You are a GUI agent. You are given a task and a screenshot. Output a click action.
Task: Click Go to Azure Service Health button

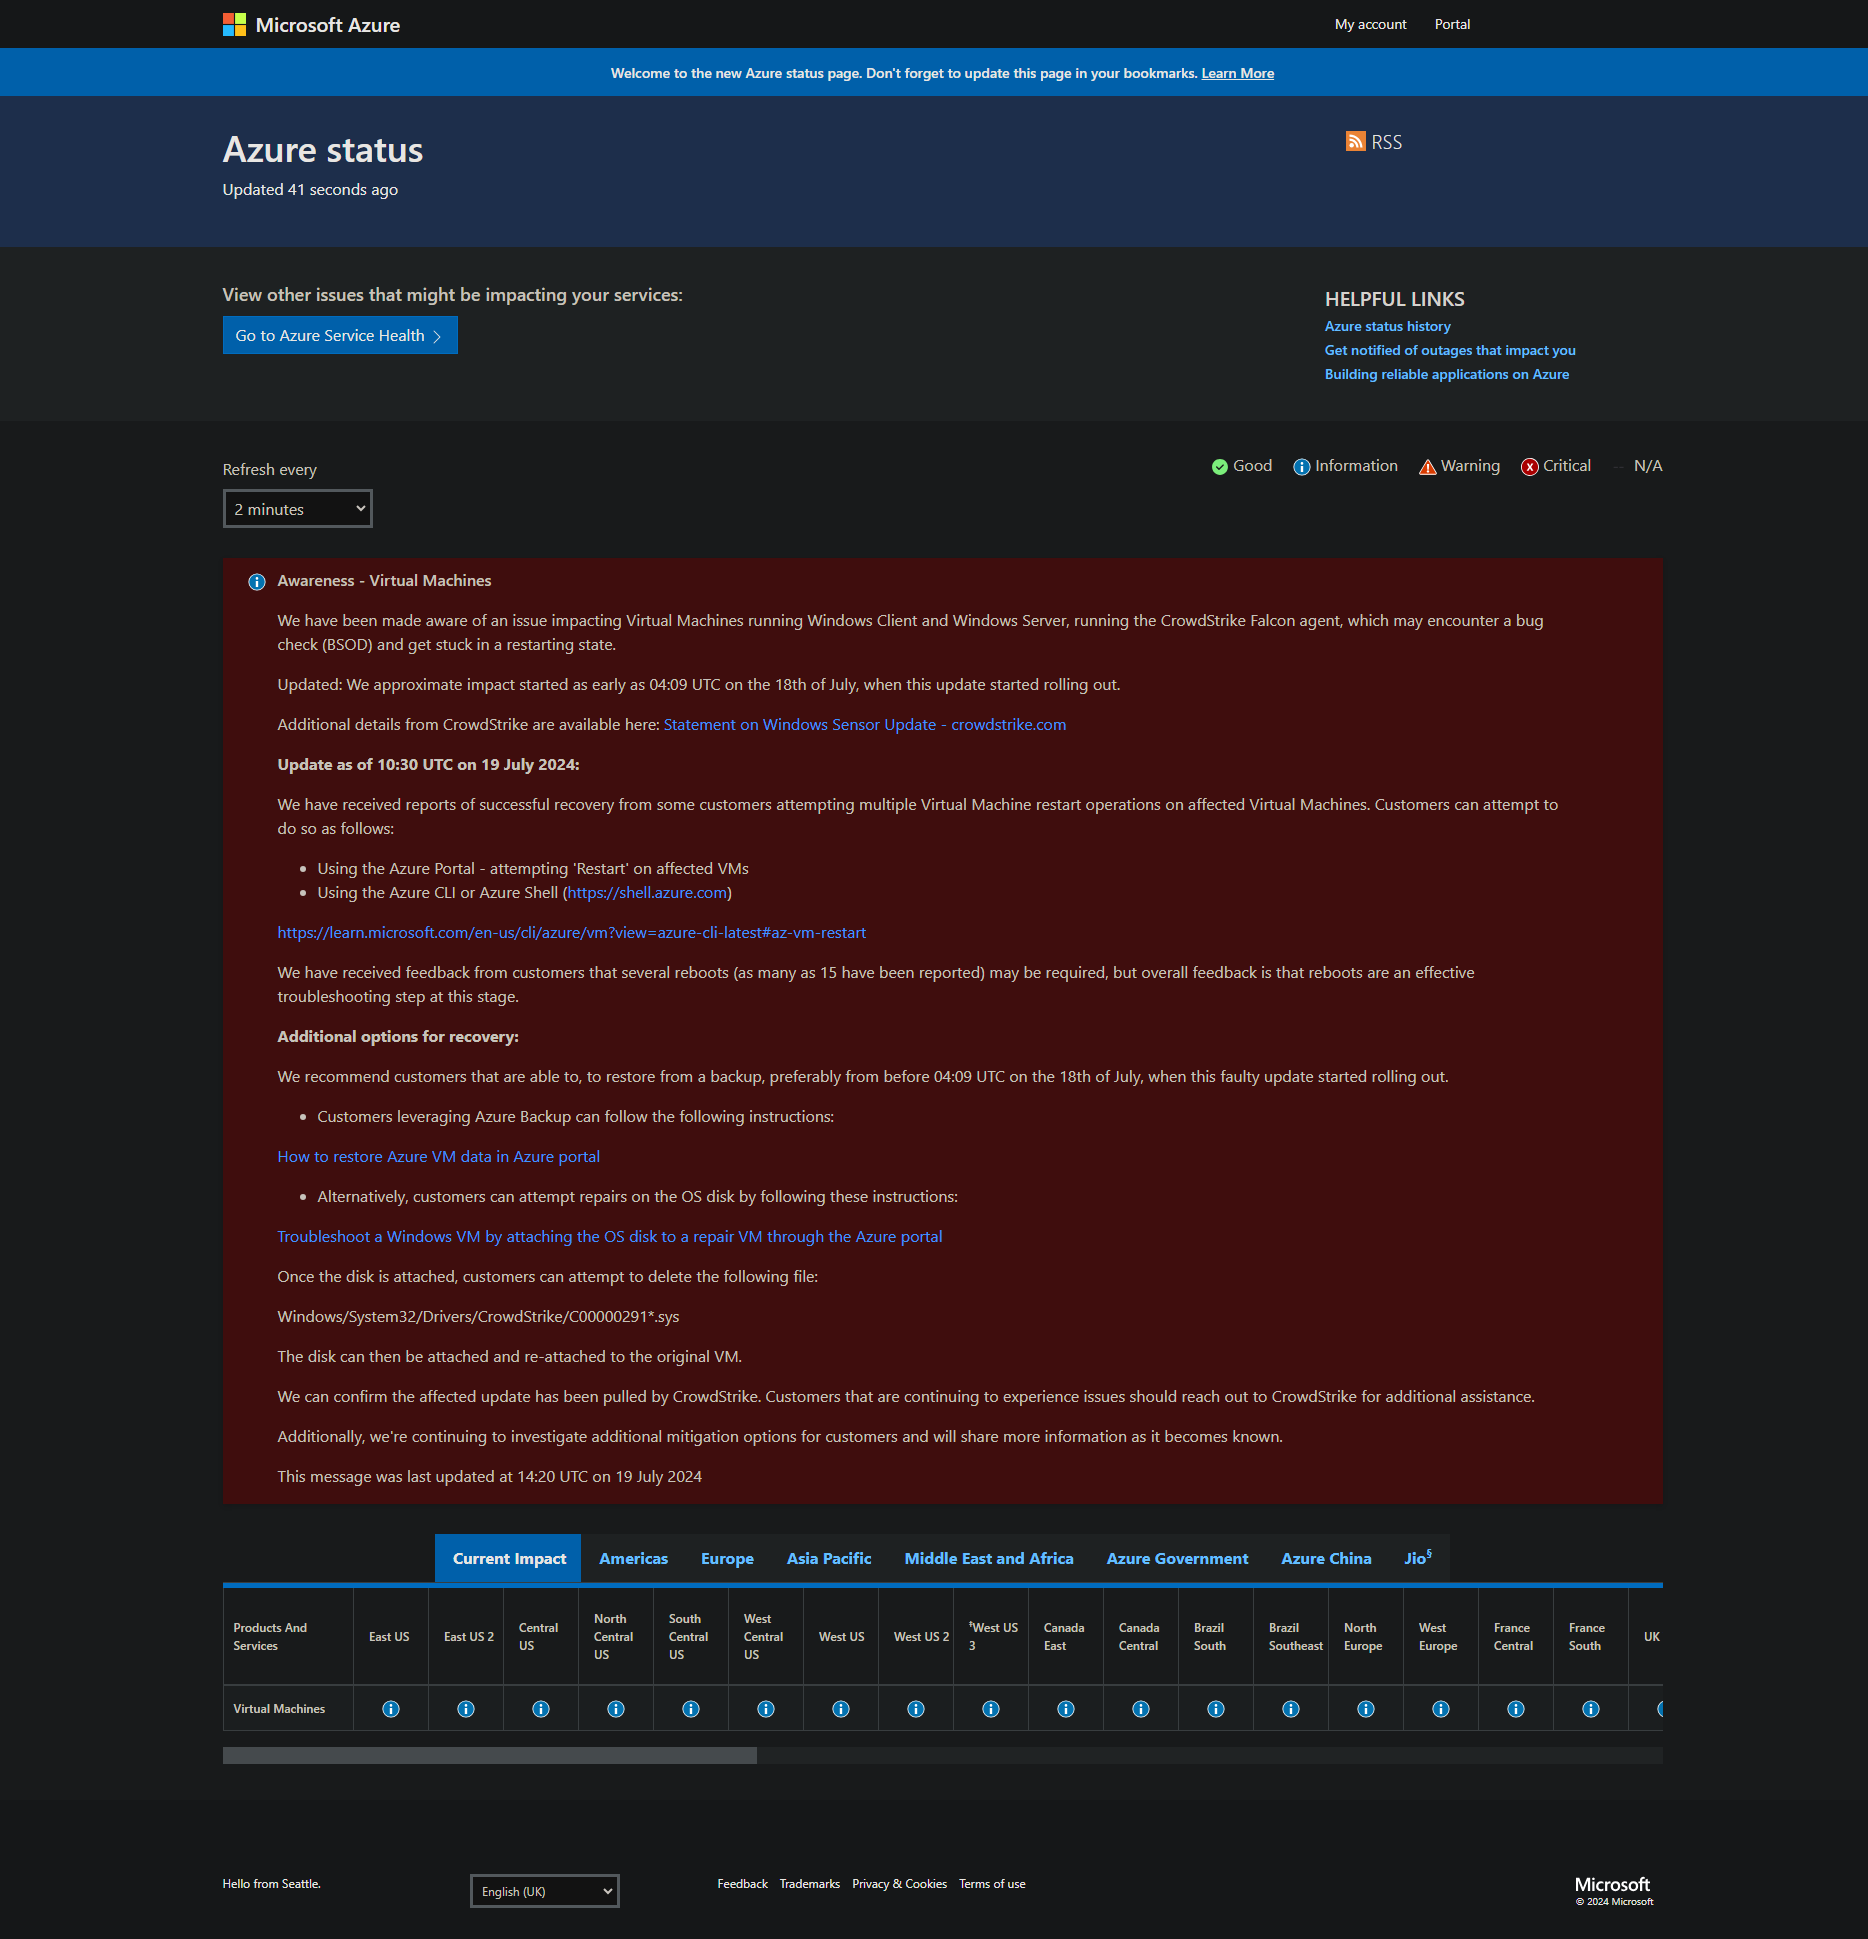click(340, 335)
